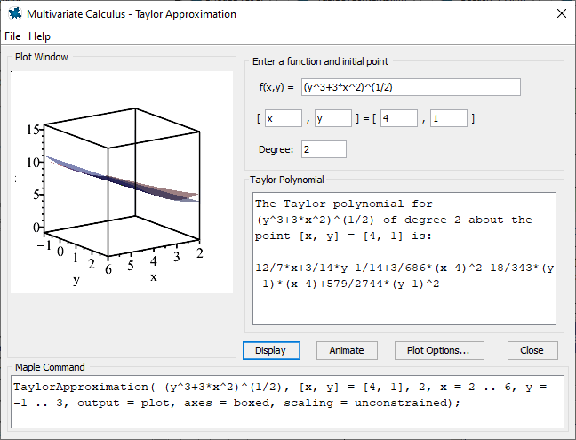Click the Close button next to Plot Options
Viewport: 576px width, 440px height.
click(533, 350)
